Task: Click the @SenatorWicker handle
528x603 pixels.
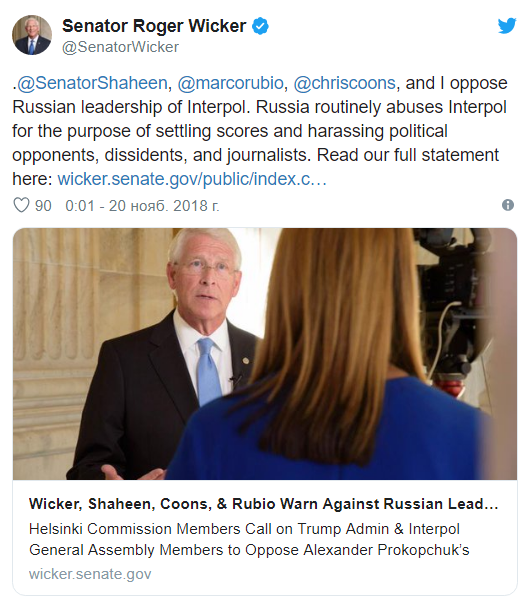Action: pyautogui.click(x=120, y=47)
